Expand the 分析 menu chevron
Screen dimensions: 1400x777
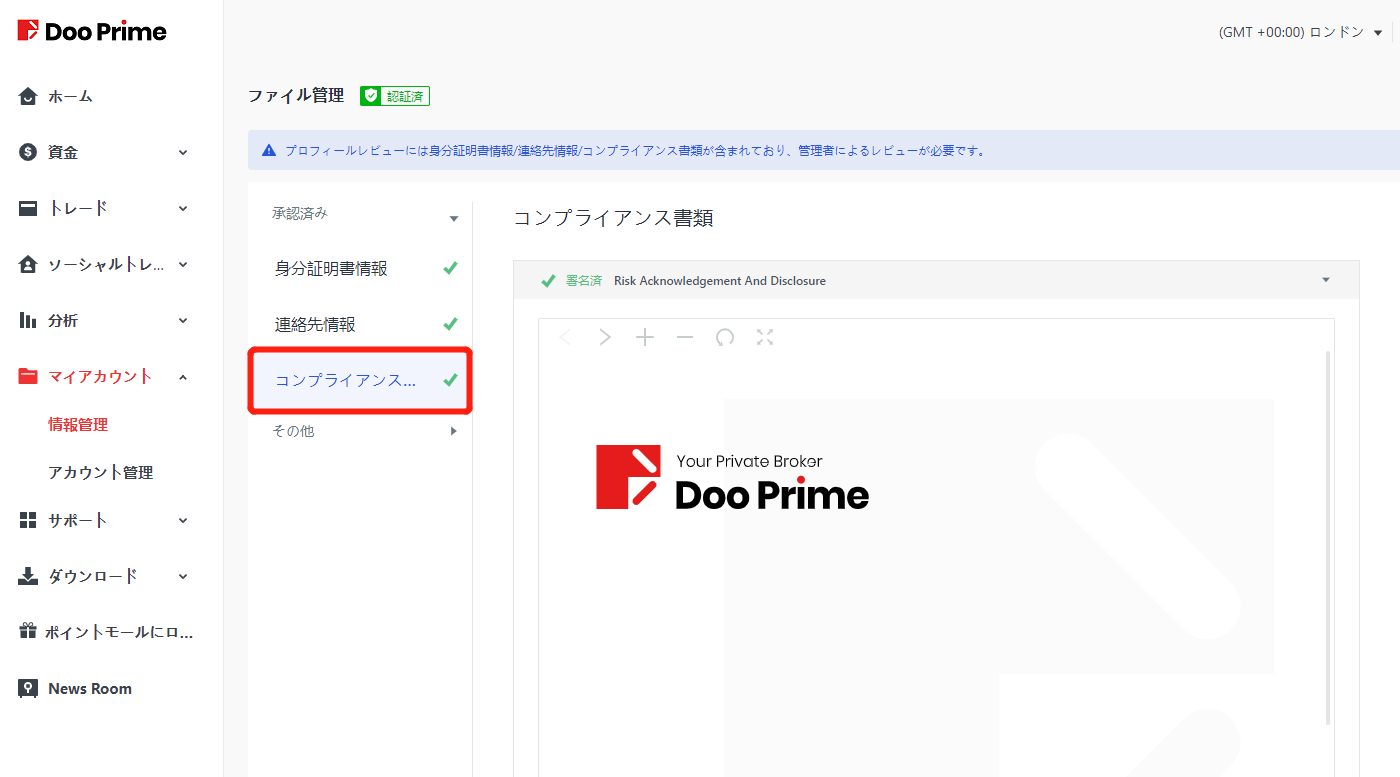(x=183, y=320)
